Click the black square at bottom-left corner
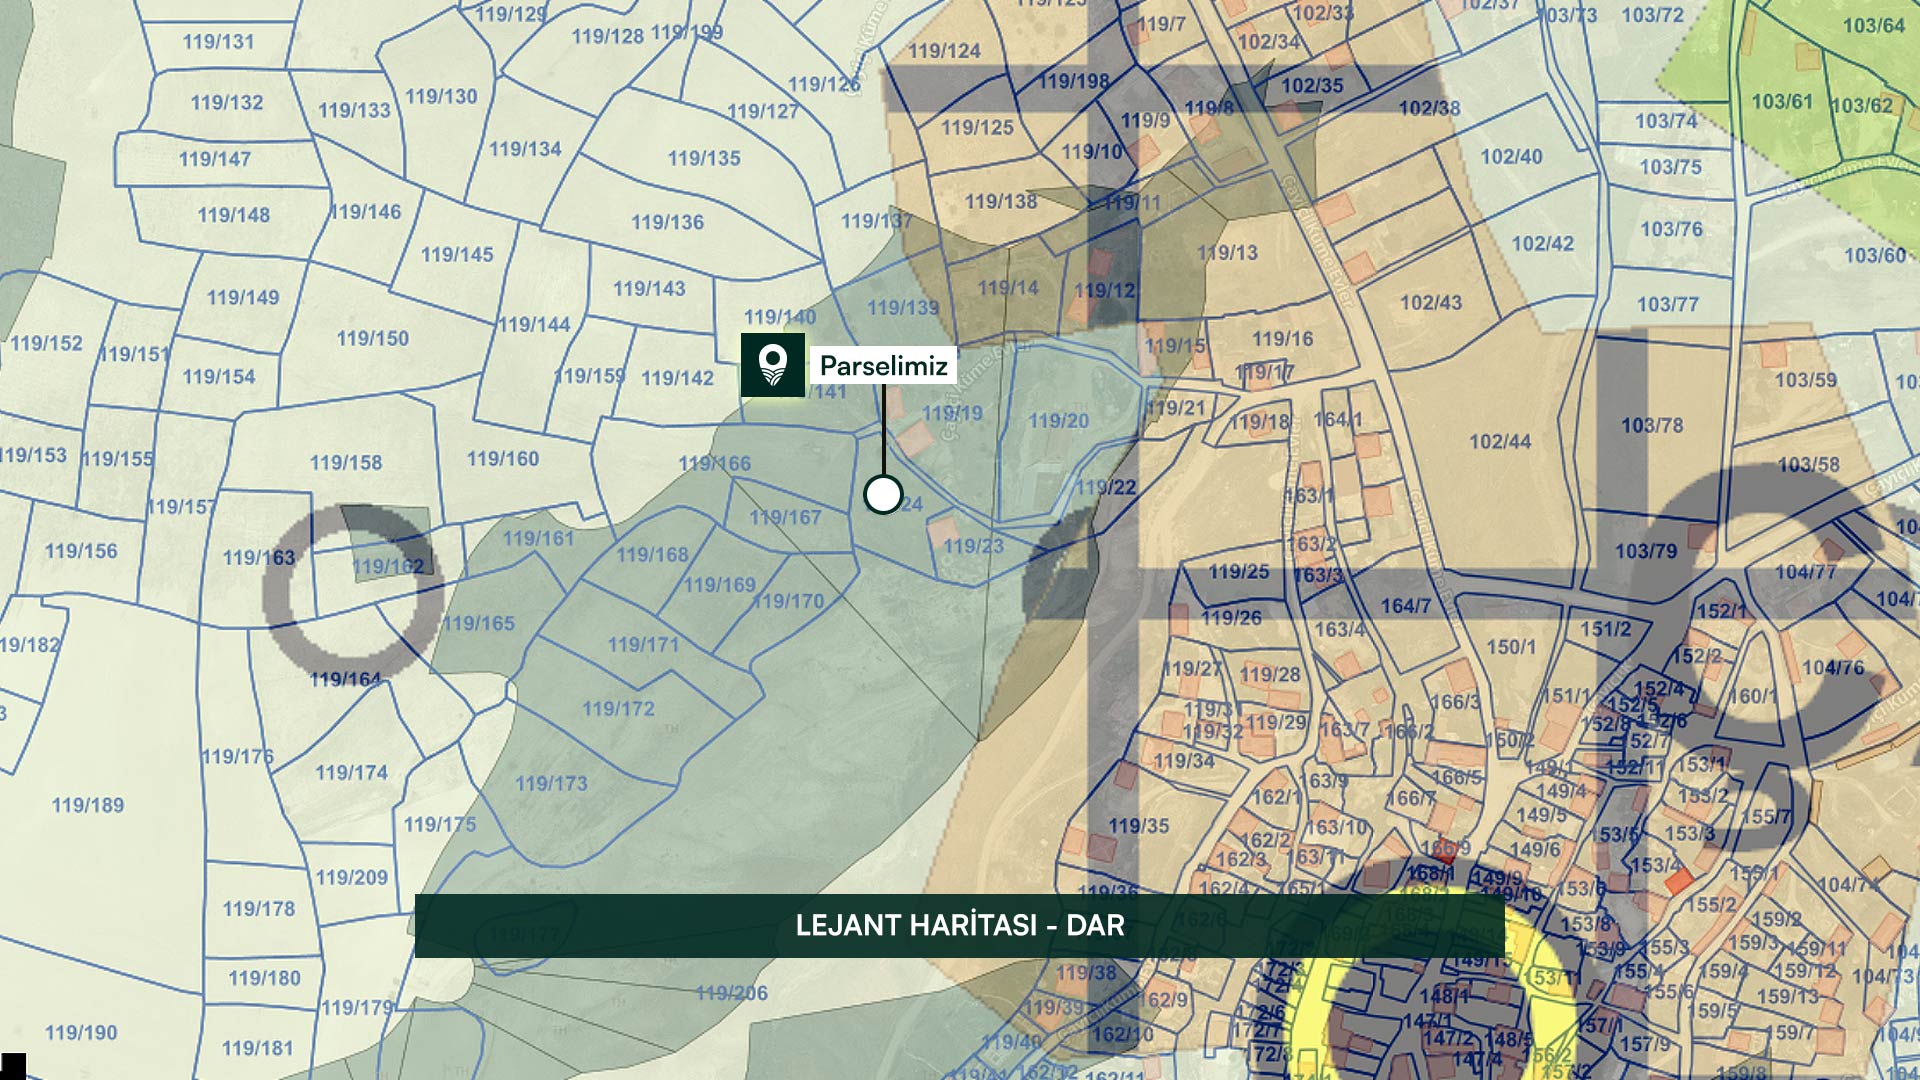 pos(13,1066)
